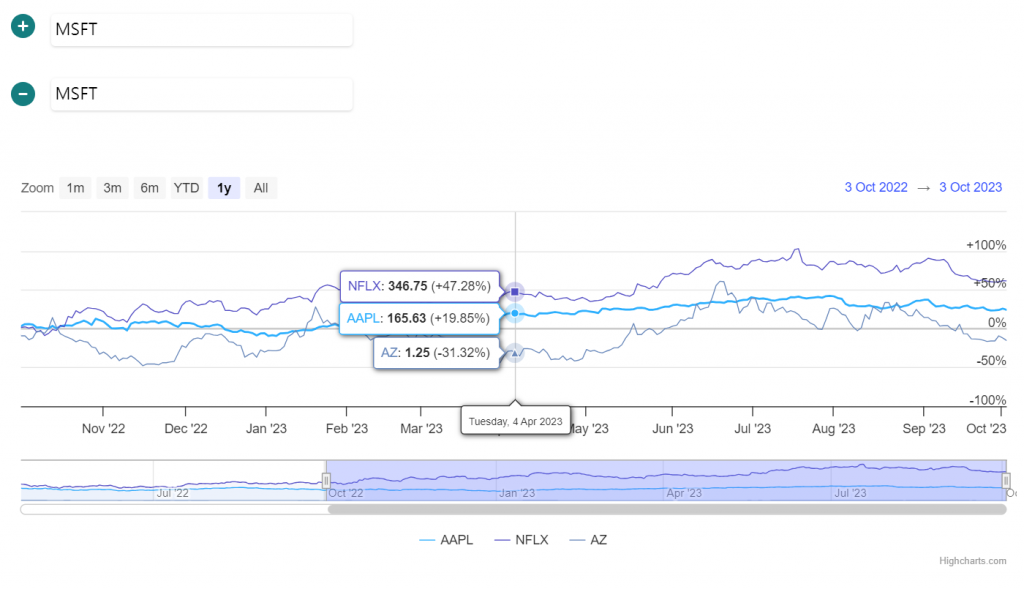Image resolution: width=1024 pixels, height=589 pixels.
Task: Click the navigator right range handle
Action: (1006, 481)
